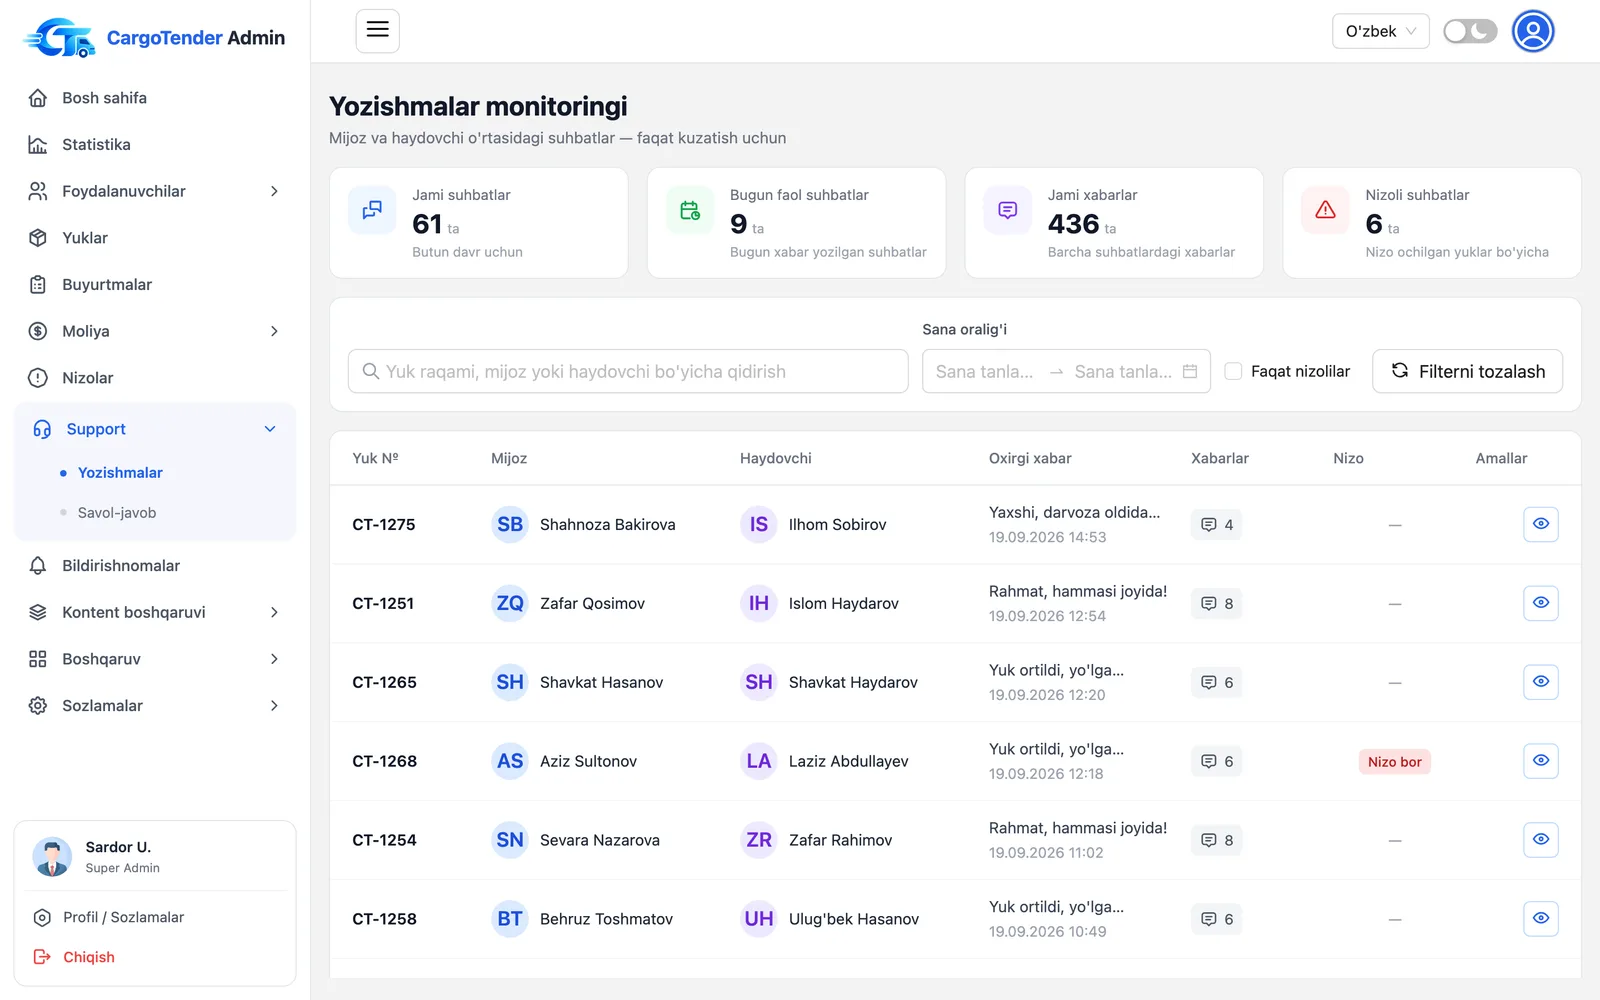This screenshot has height=1000, width=1600.
Task: Focus the yuk raqami search field
Action: click(x=628, y=371)
